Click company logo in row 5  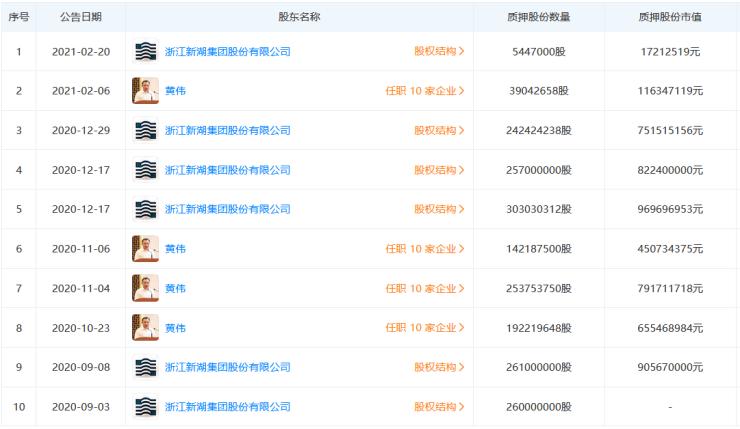(145, 209)
